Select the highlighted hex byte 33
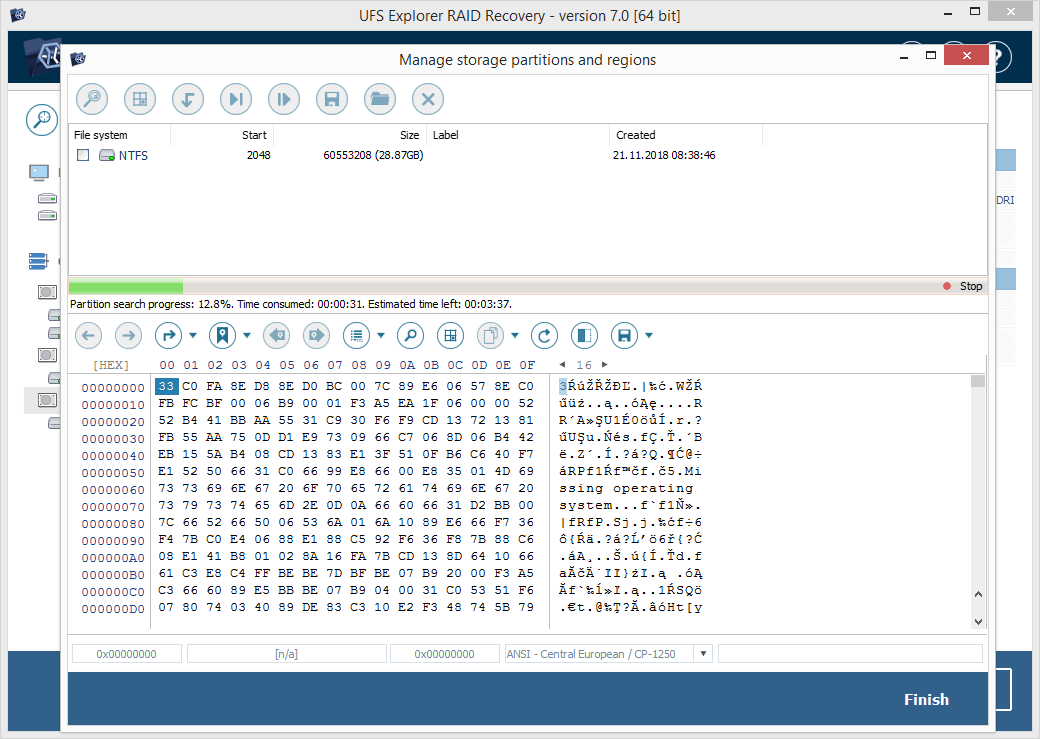The image size is (1040, 739). pyautogui.click(x=166, y=386)
